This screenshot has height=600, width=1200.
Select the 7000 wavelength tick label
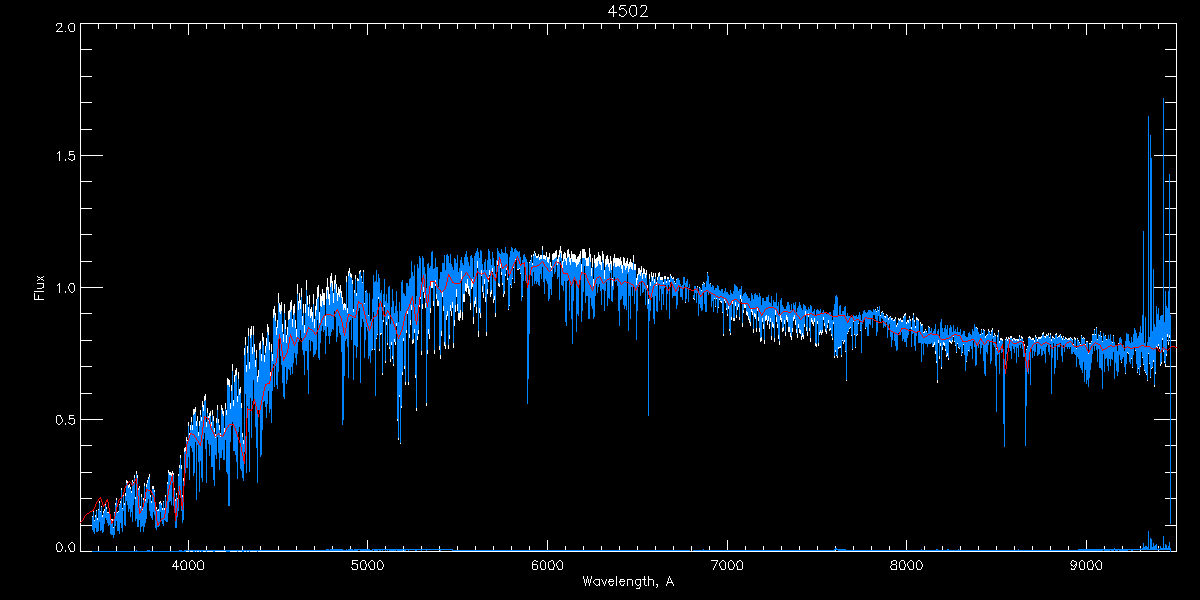click(x=727, y=565)
